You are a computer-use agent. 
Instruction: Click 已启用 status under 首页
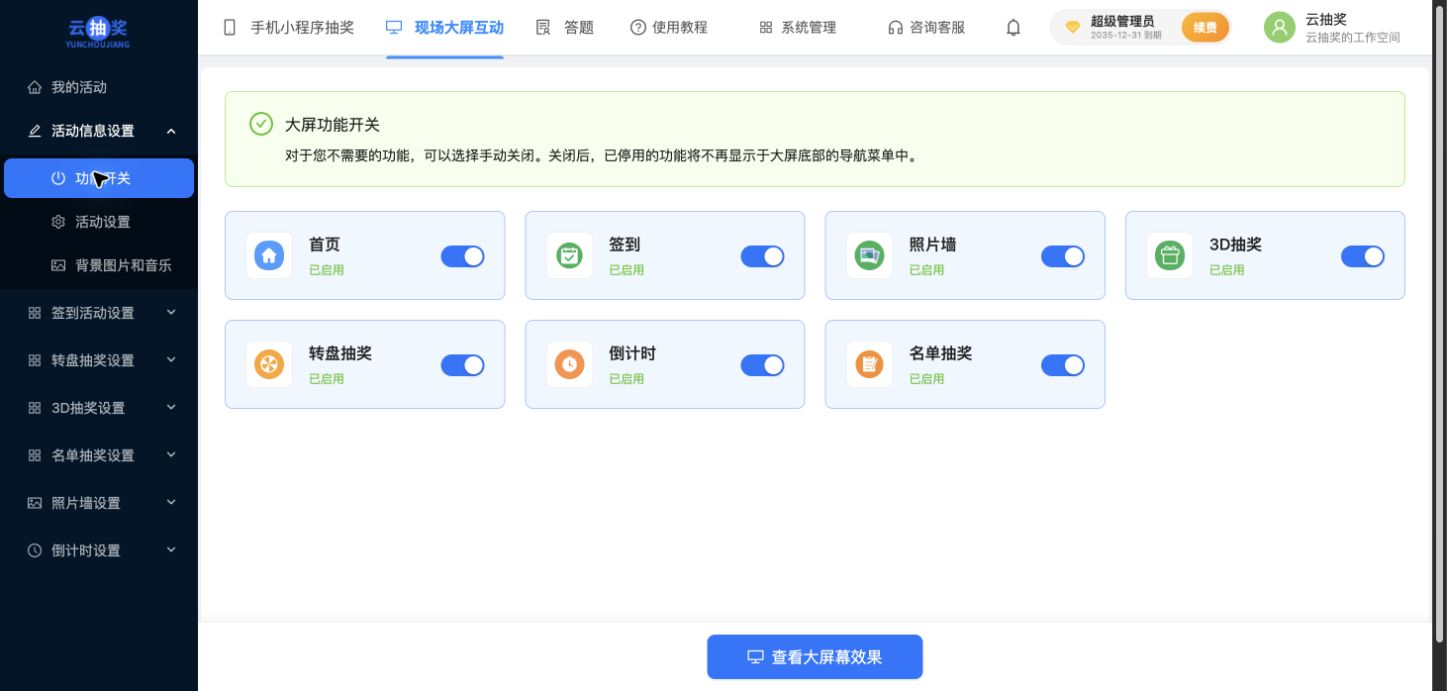326,270
